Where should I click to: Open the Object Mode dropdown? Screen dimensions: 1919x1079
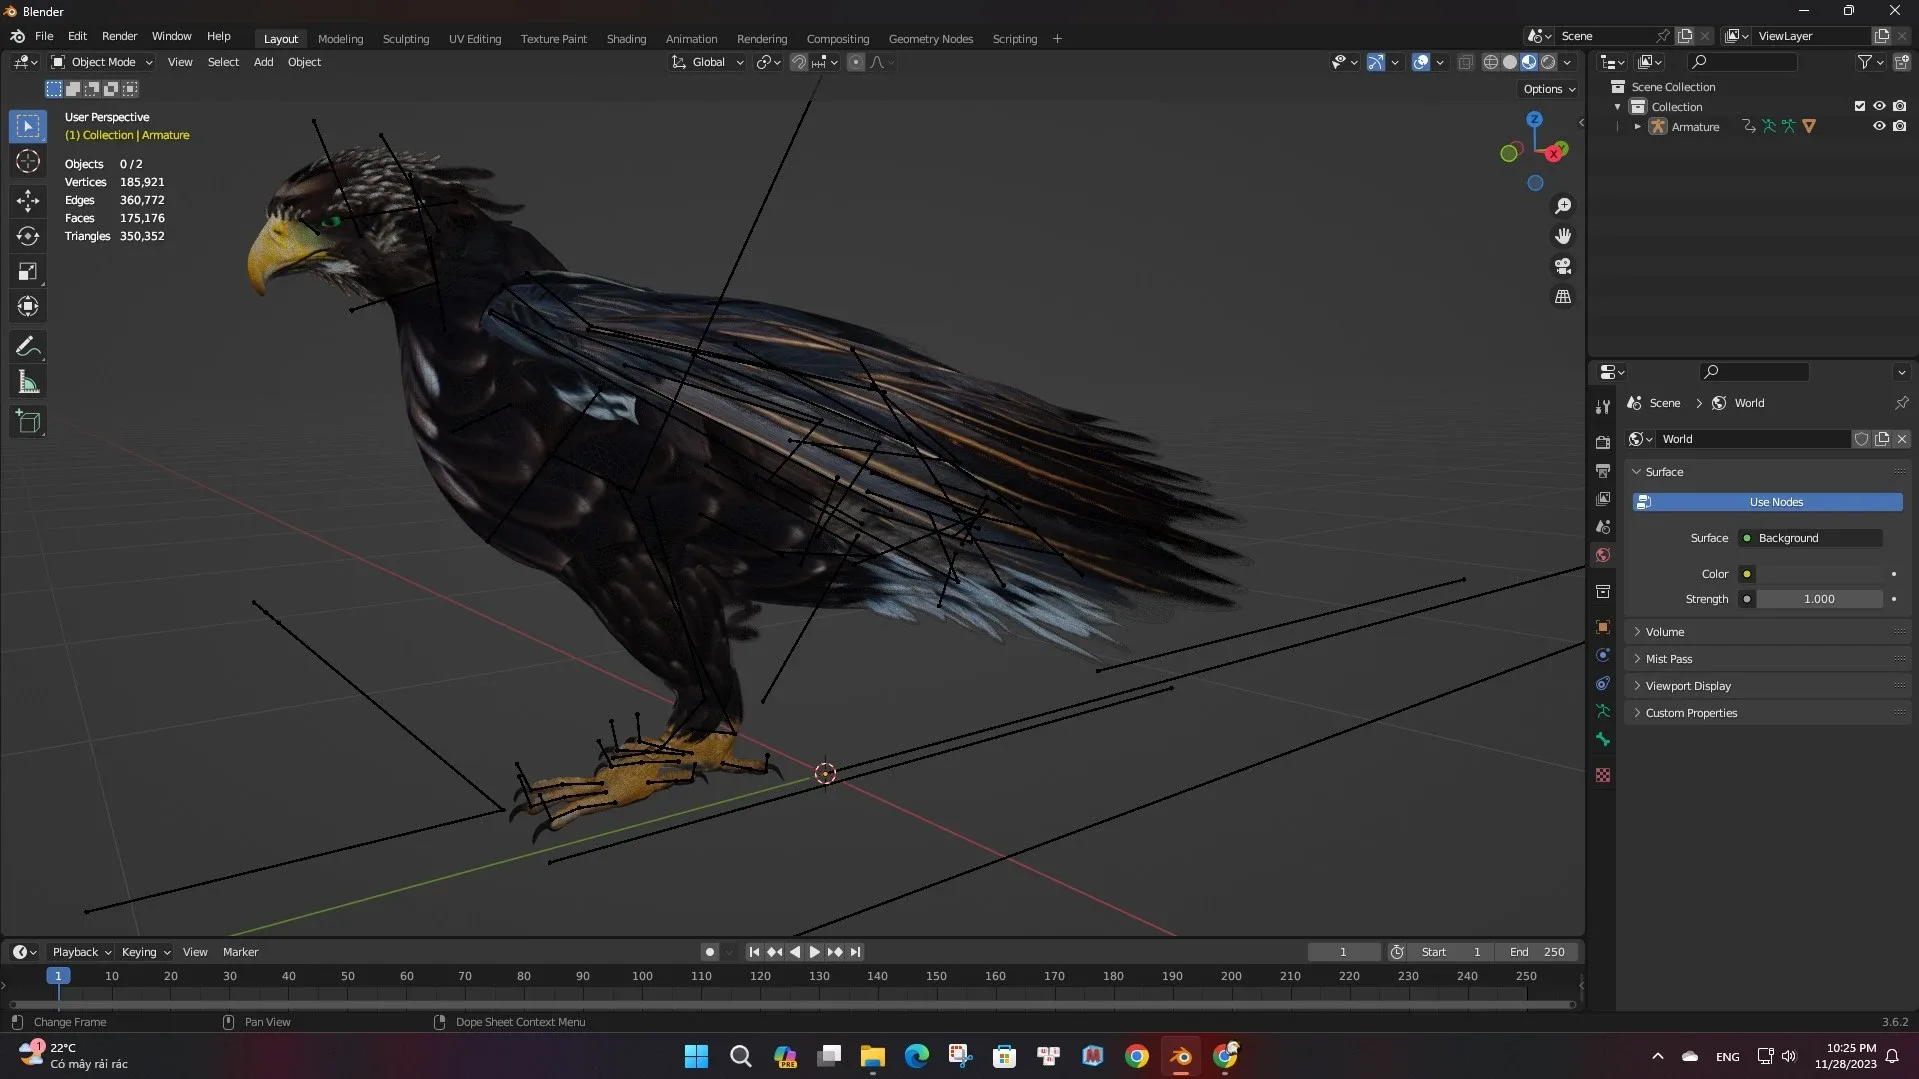100,62
